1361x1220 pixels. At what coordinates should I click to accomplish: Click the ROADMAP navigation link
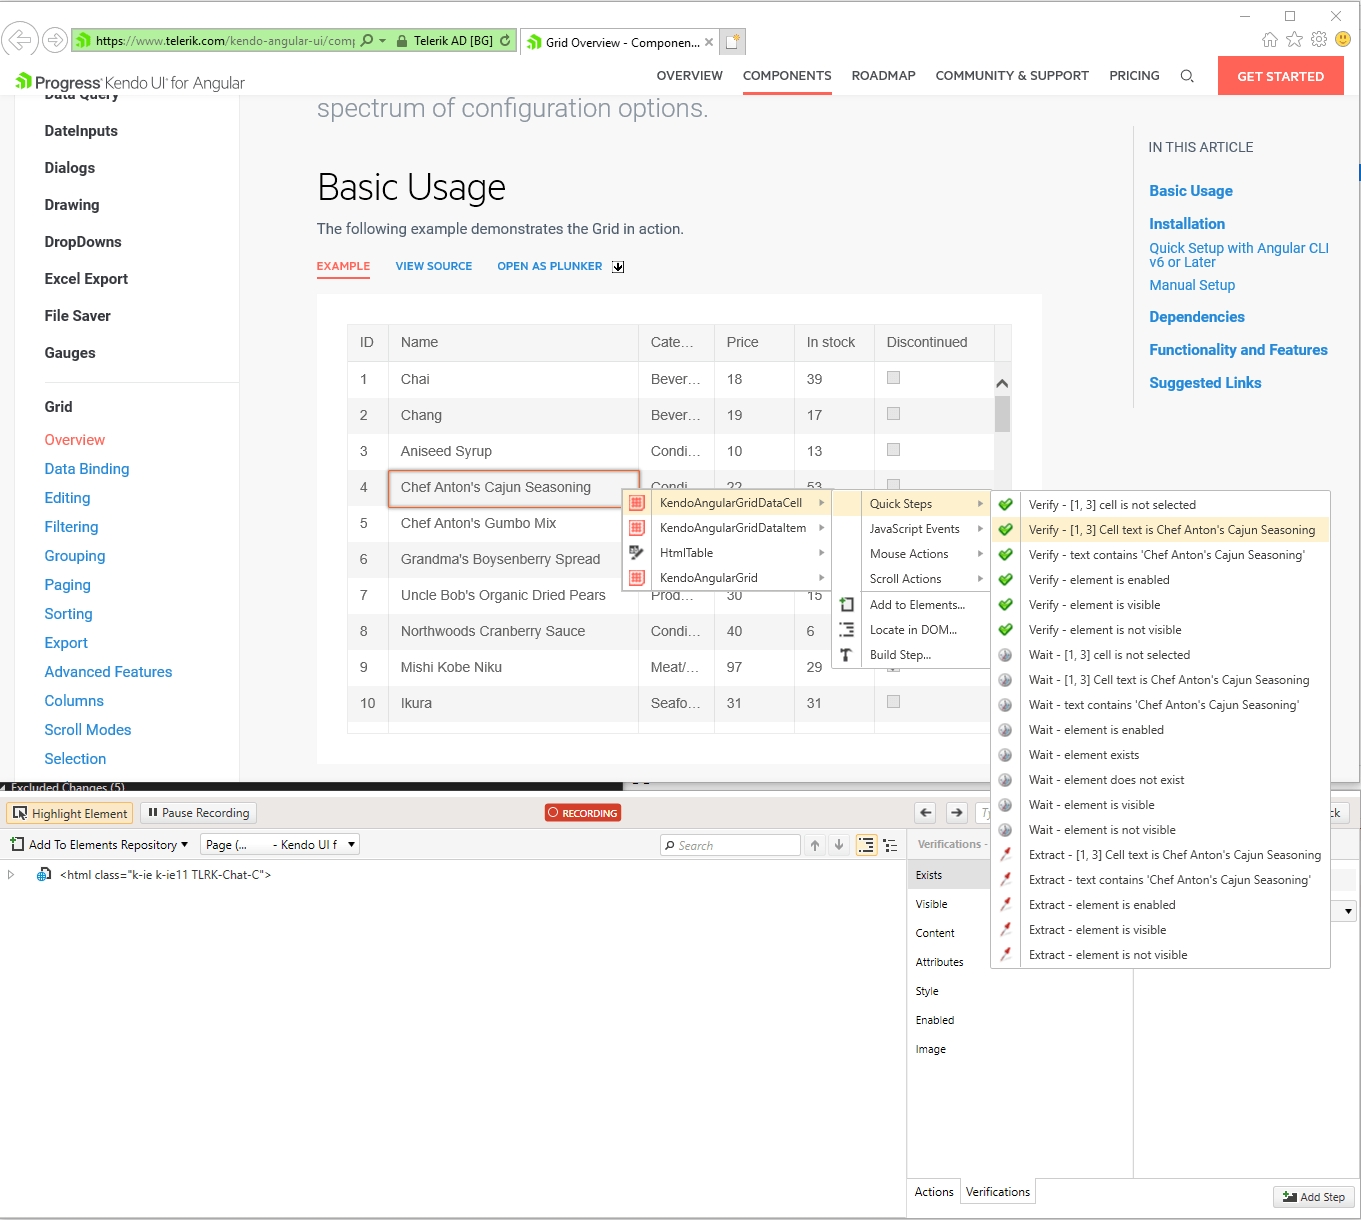pyautogui.click(x=883, y=76)
